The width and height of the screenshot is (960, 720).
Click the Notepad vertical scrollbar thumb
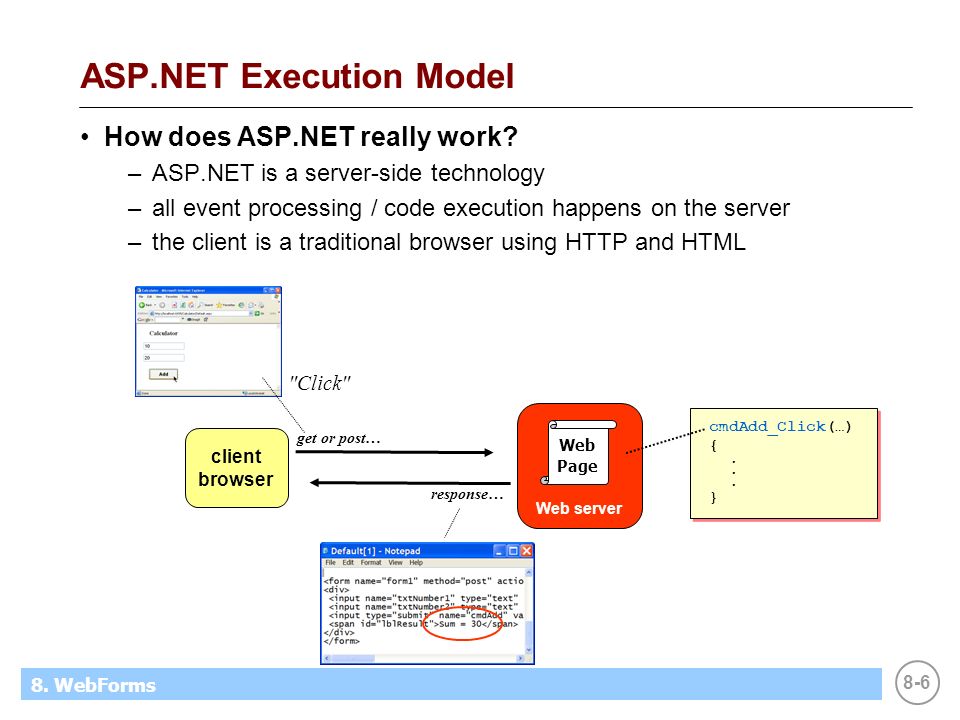click(x=528, y=634)
